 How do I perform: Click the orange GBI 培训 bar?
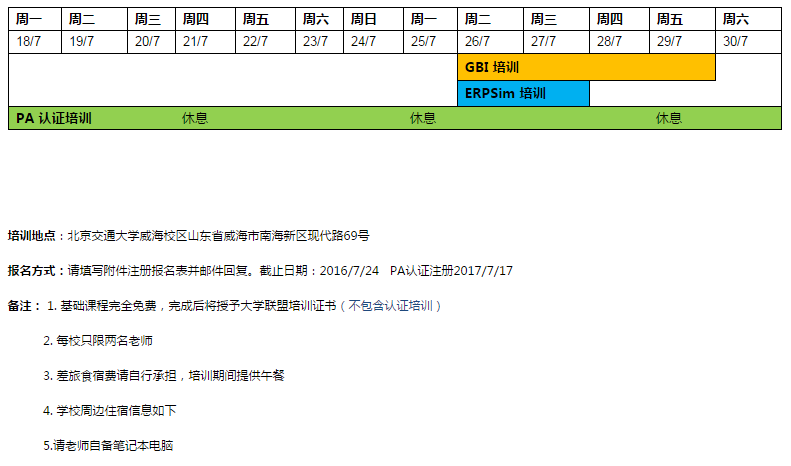(586, 67)
